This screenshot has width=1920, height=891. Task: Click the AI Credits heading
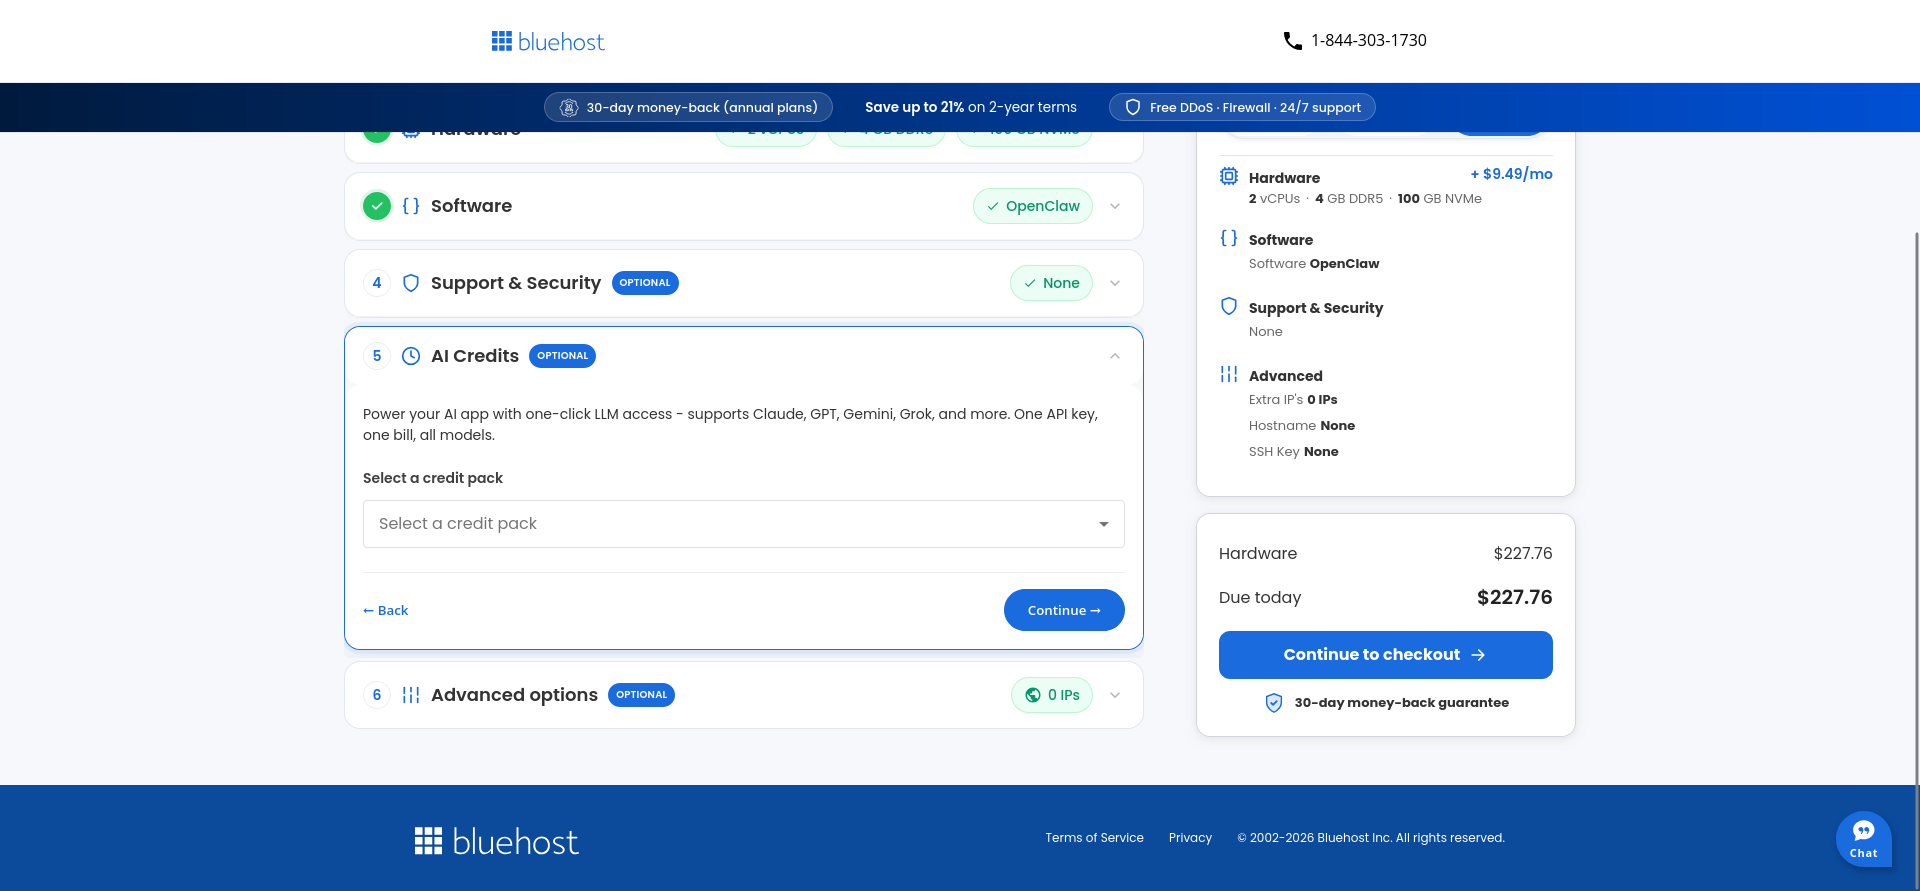point(475,356)
